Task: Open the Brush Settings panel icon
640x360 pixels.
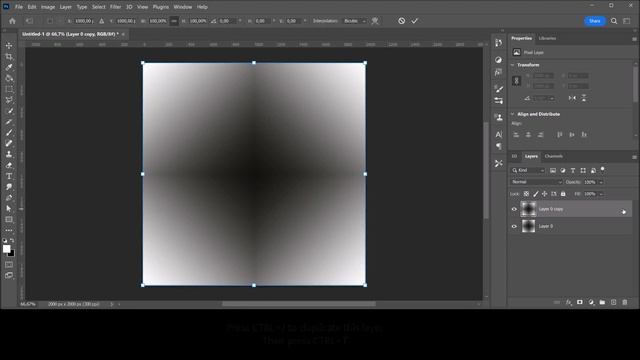Action: click(498, 89)
